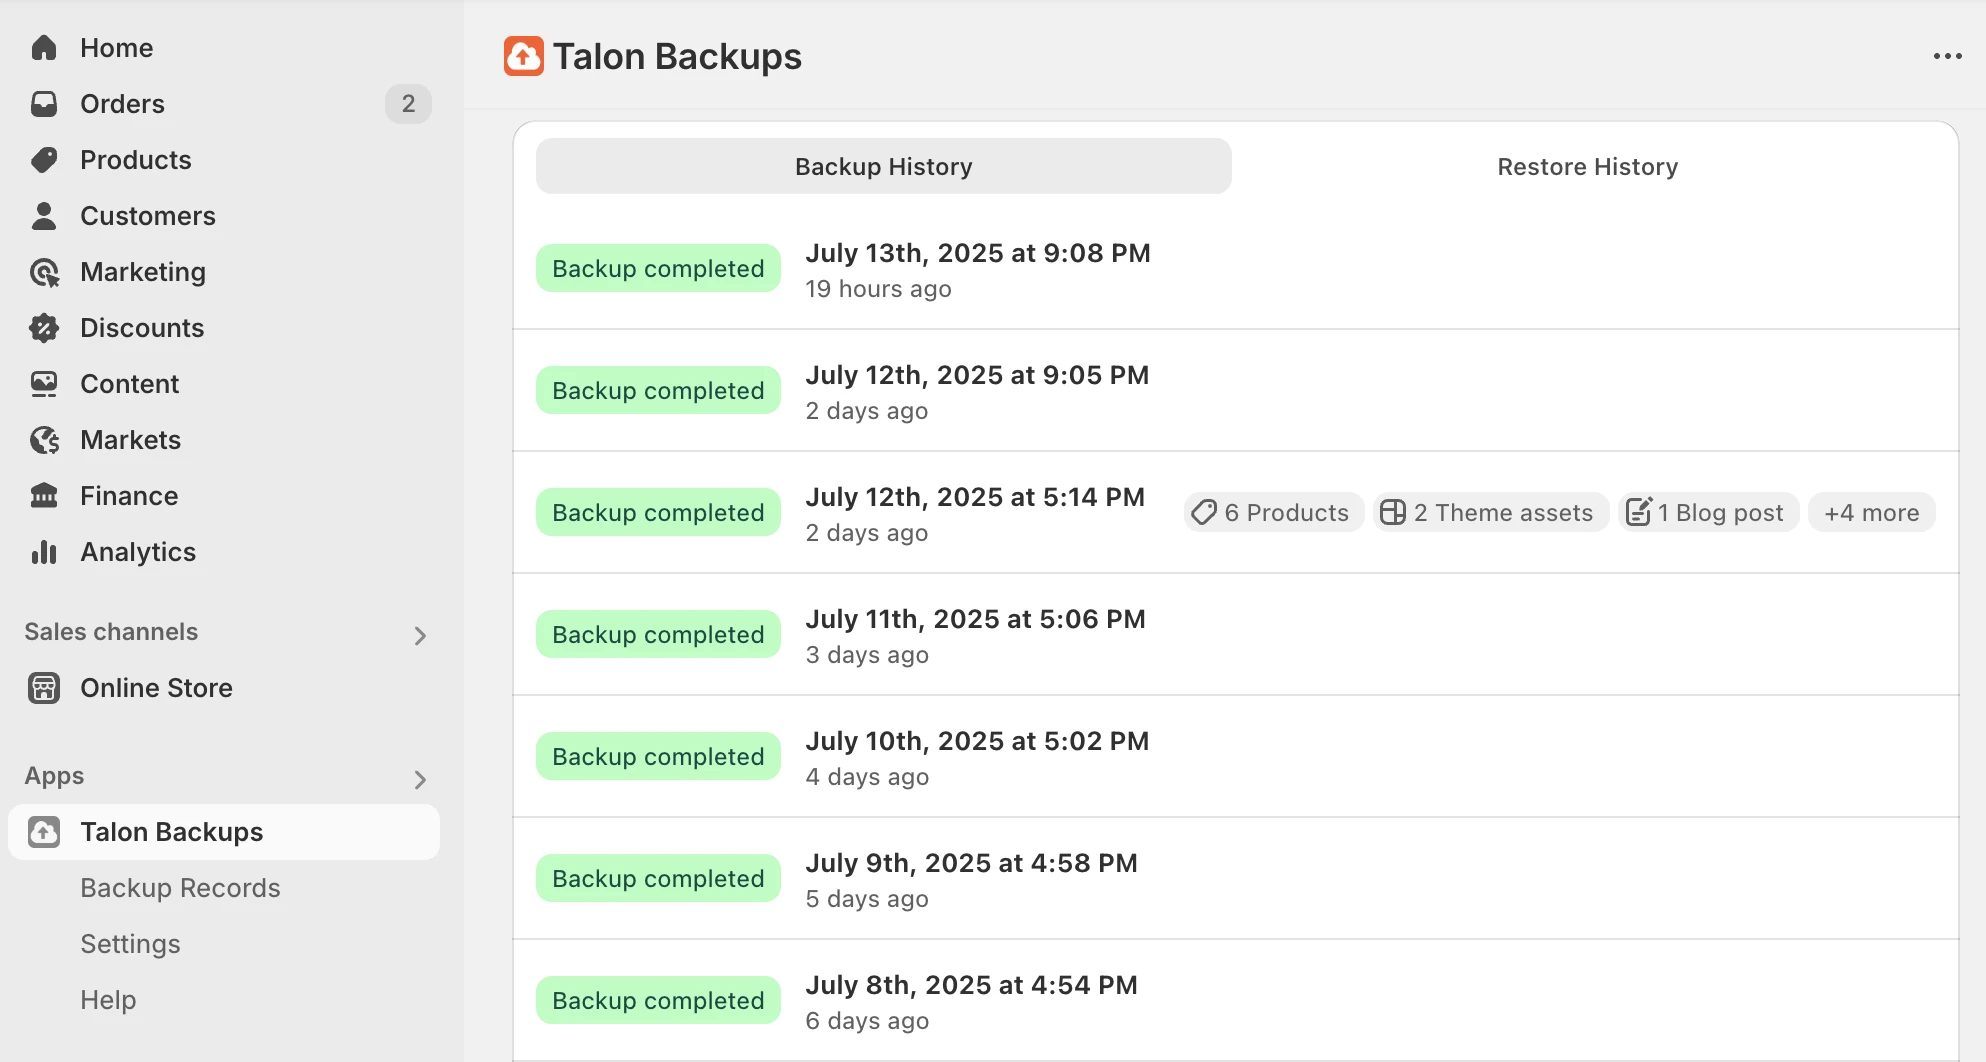
Task: Switch to the Restore History tab
Action: click(x=1587, y=166)
